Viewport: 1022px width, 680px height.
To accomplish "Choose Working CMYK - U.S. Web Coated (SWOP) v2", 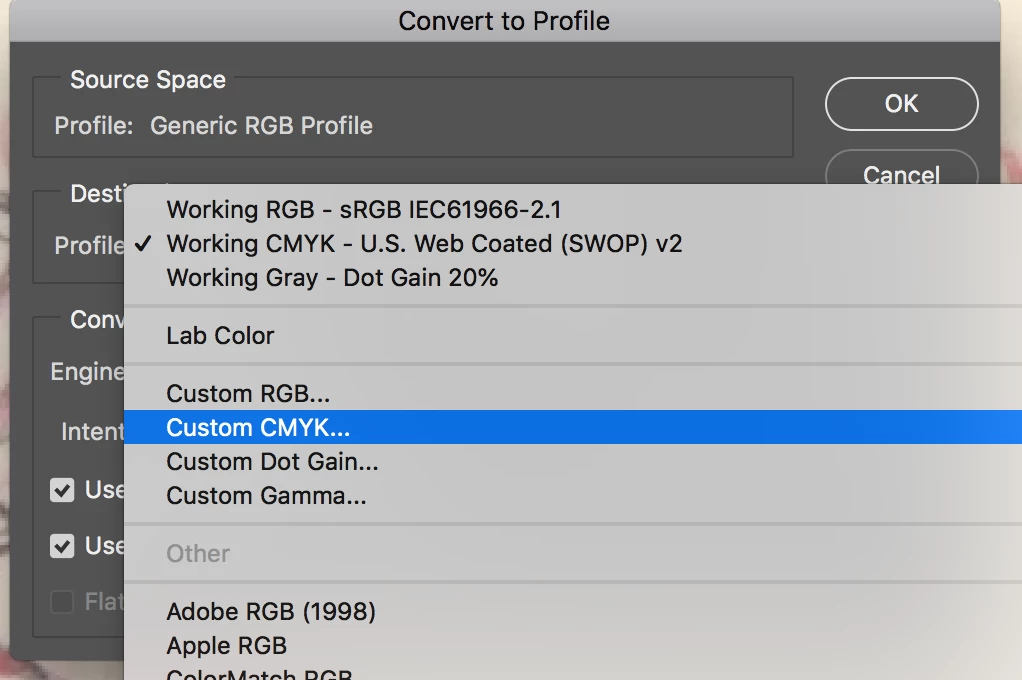I will click(424, 244).
